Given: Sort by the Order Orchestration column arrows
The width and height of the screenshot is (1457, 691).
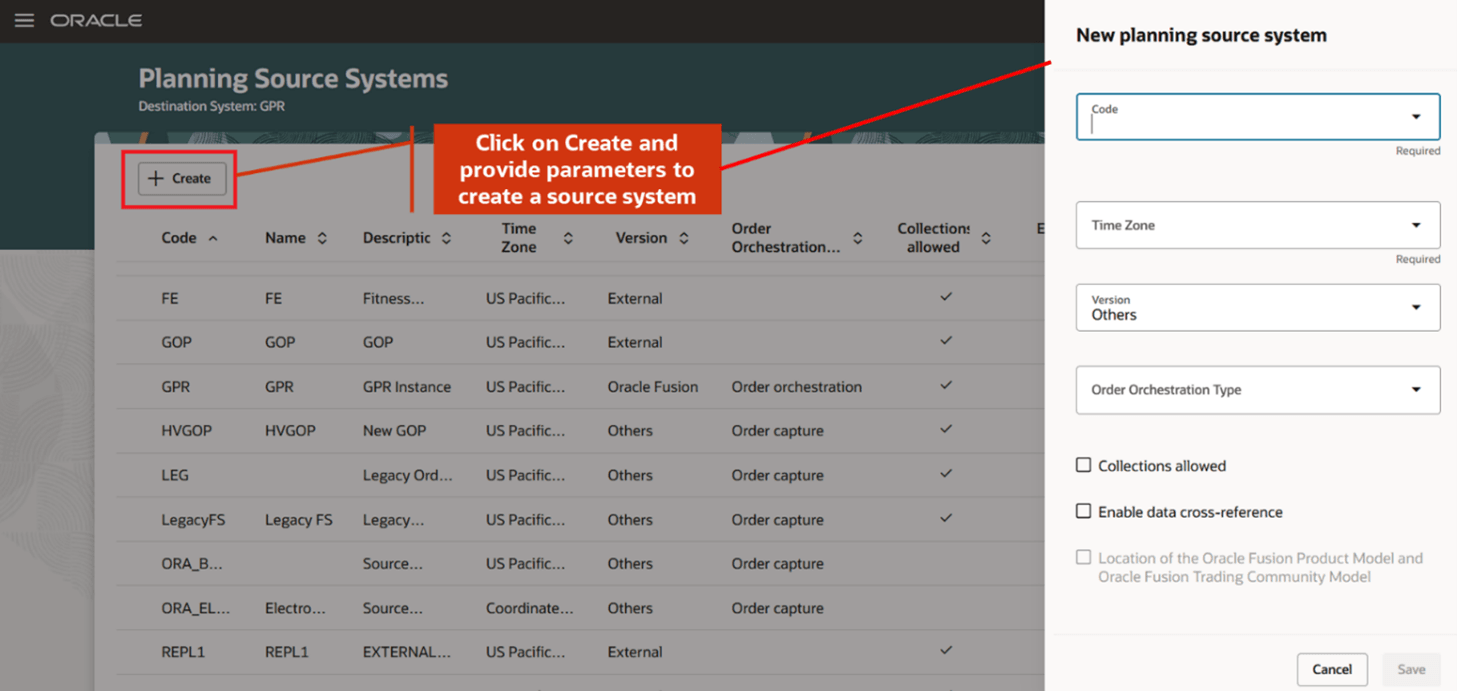Looking at the screenshot, I should click(857, 238).
